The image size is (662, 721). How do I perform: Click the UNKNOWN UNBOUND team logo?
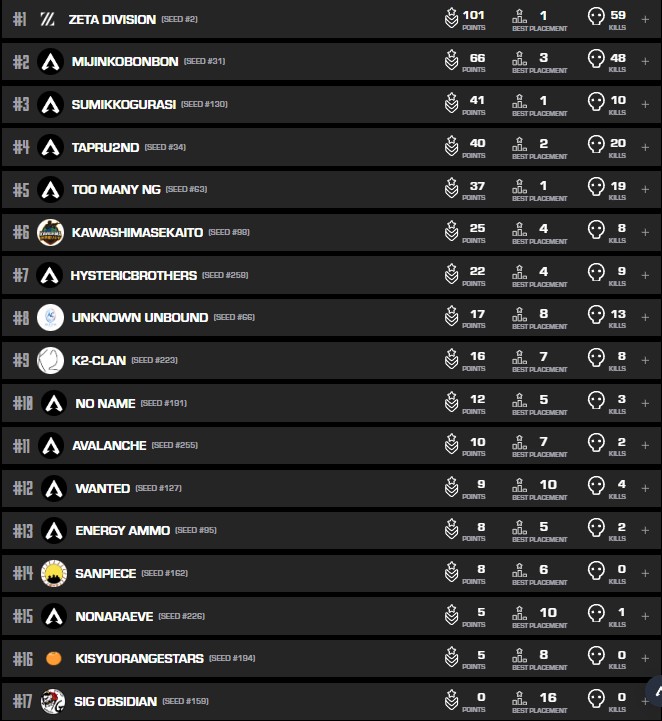click(x=51, y=317)
